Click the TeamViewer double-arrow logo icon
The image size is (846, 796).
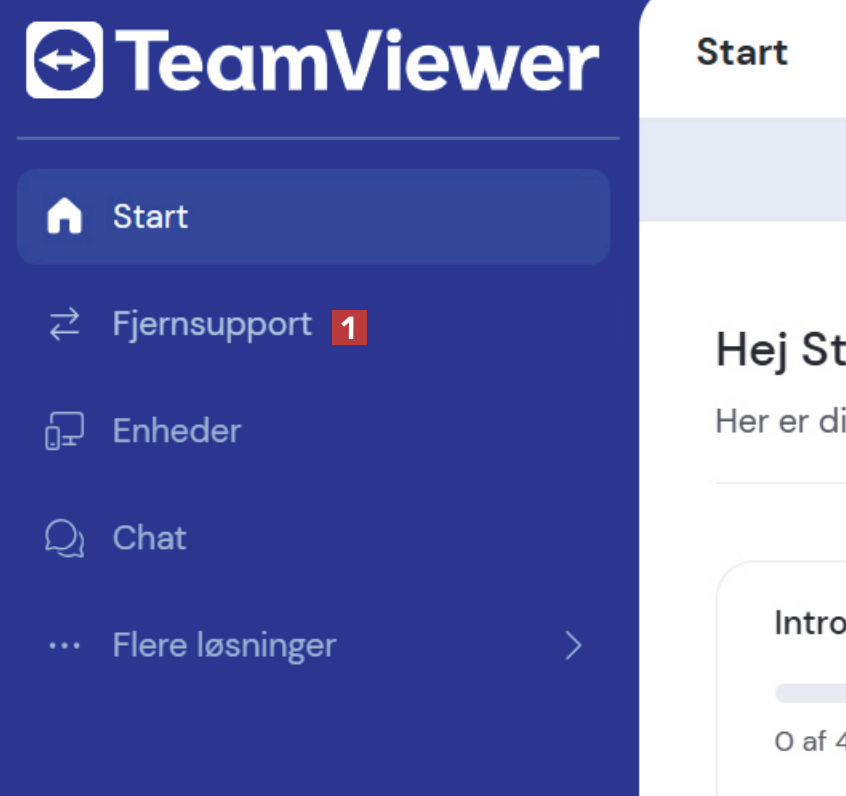coord(64,60)
